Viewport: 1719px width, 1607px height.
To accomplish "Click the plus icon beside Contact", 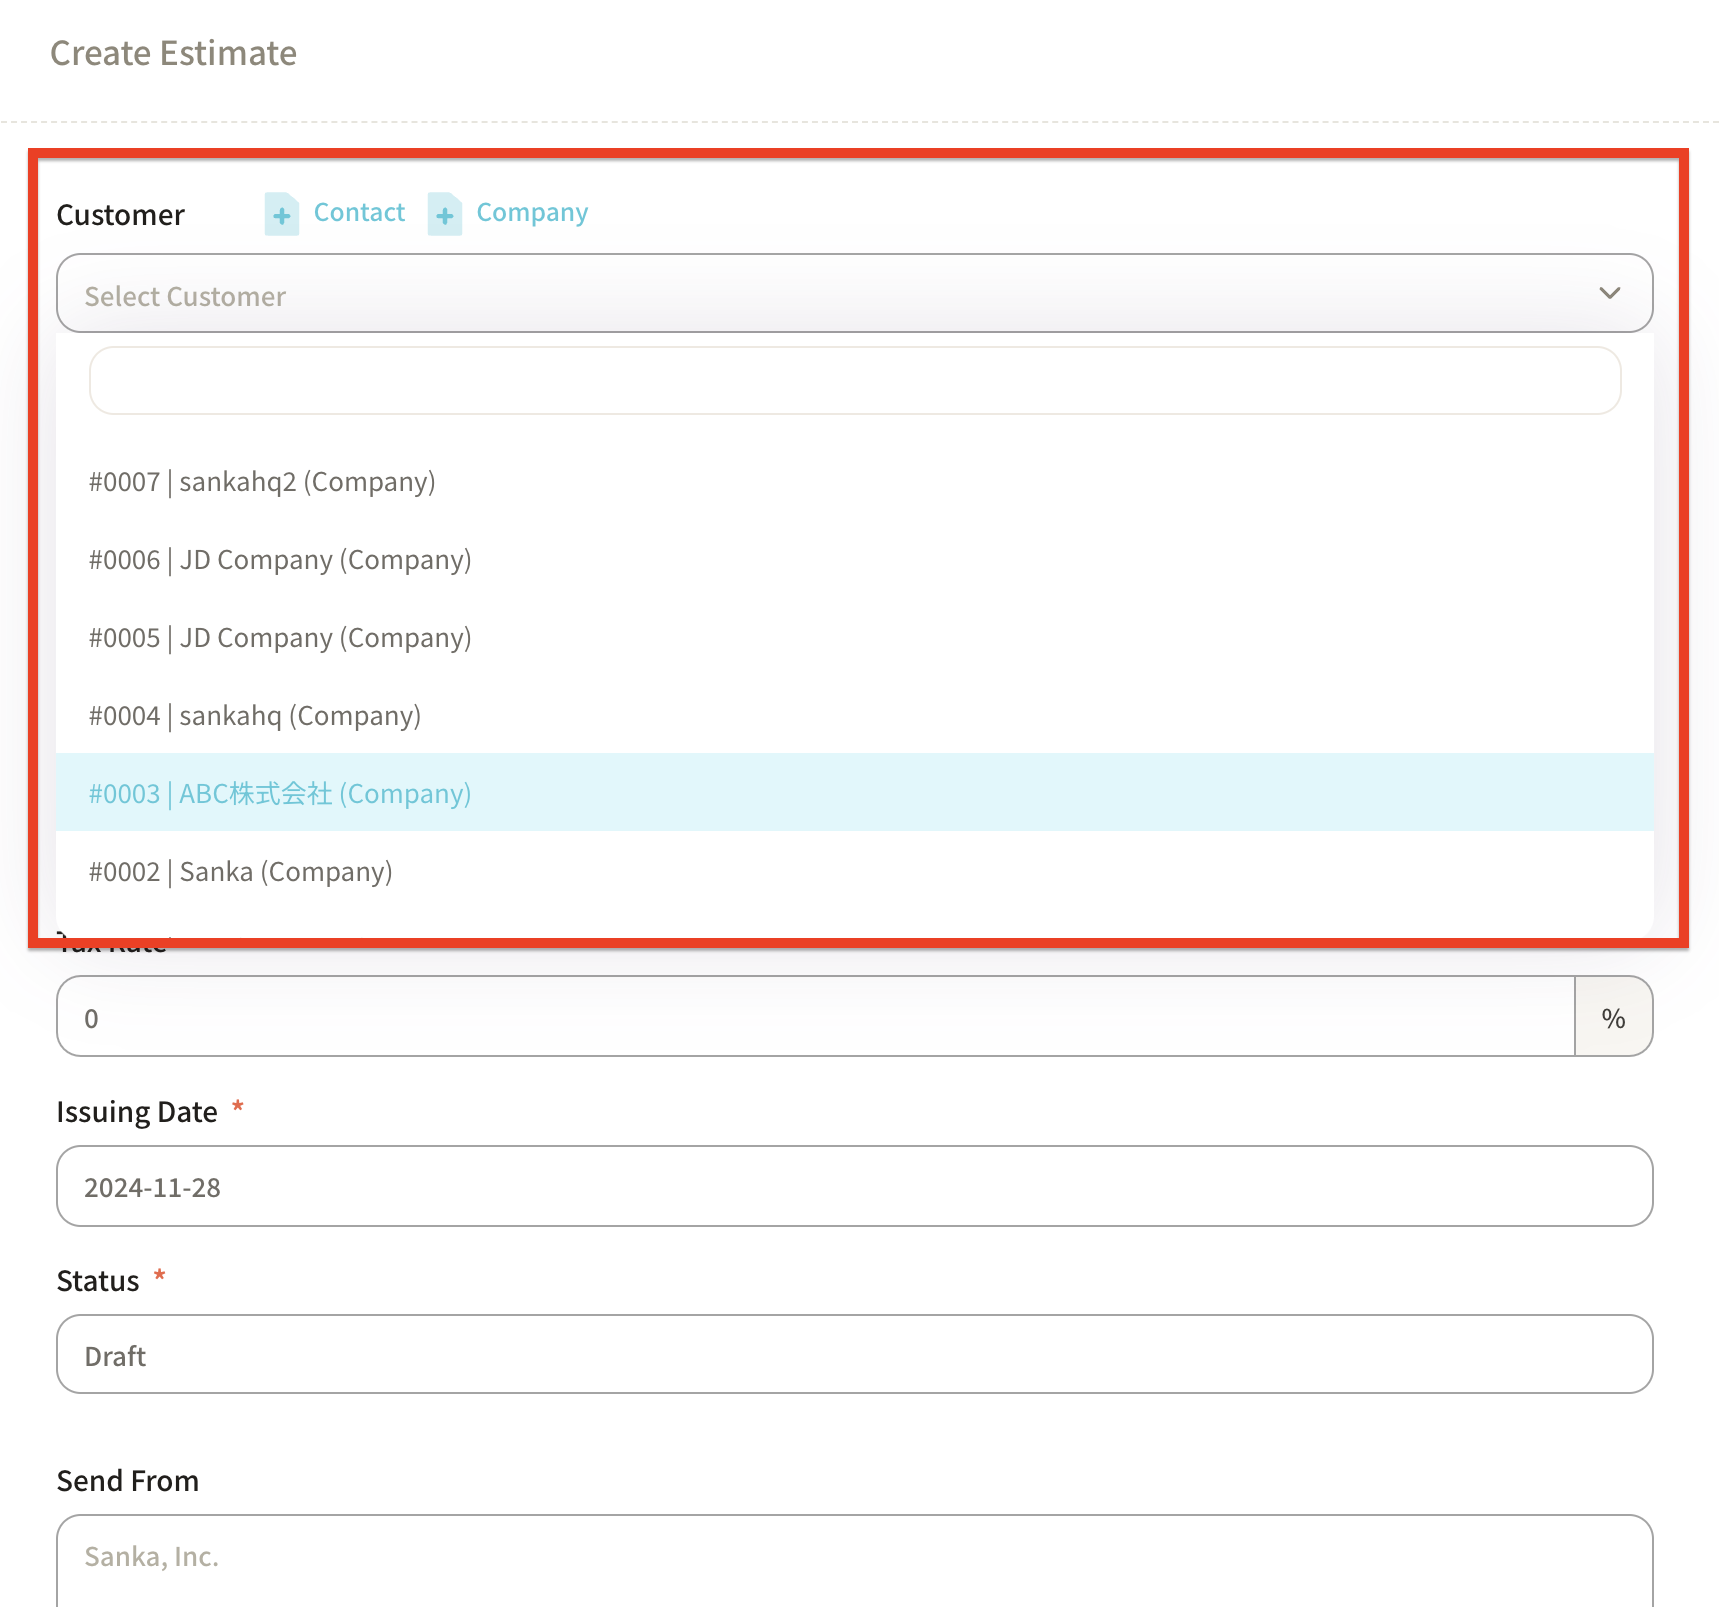I will (282, 214).
